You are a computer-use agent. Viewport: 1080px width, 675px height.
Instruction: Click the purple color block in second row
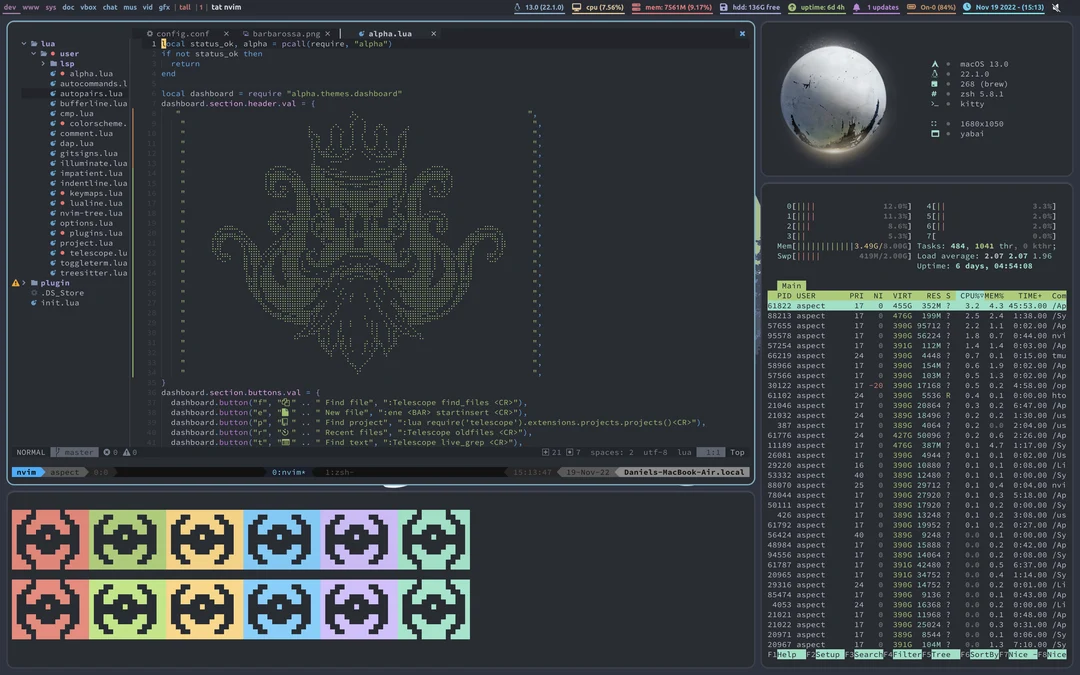[359, 610]
